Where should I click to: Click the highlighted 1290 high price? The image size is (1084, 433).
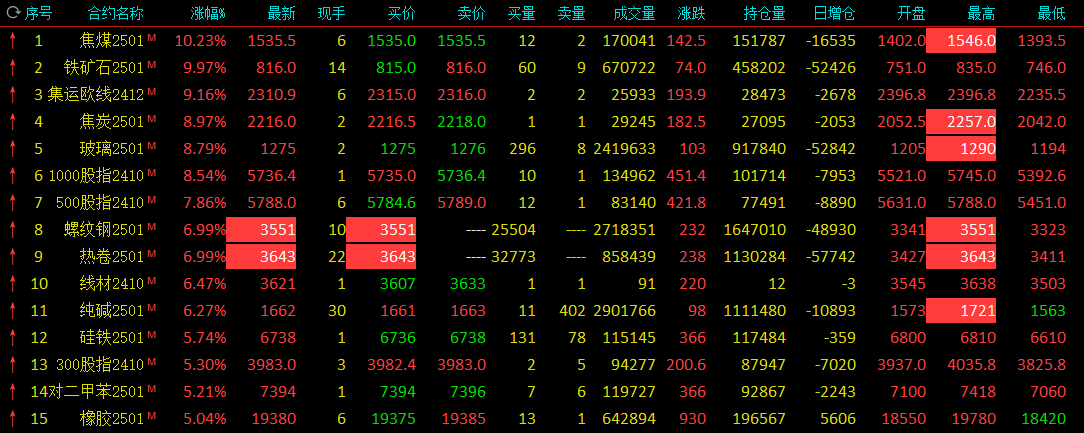961,149
